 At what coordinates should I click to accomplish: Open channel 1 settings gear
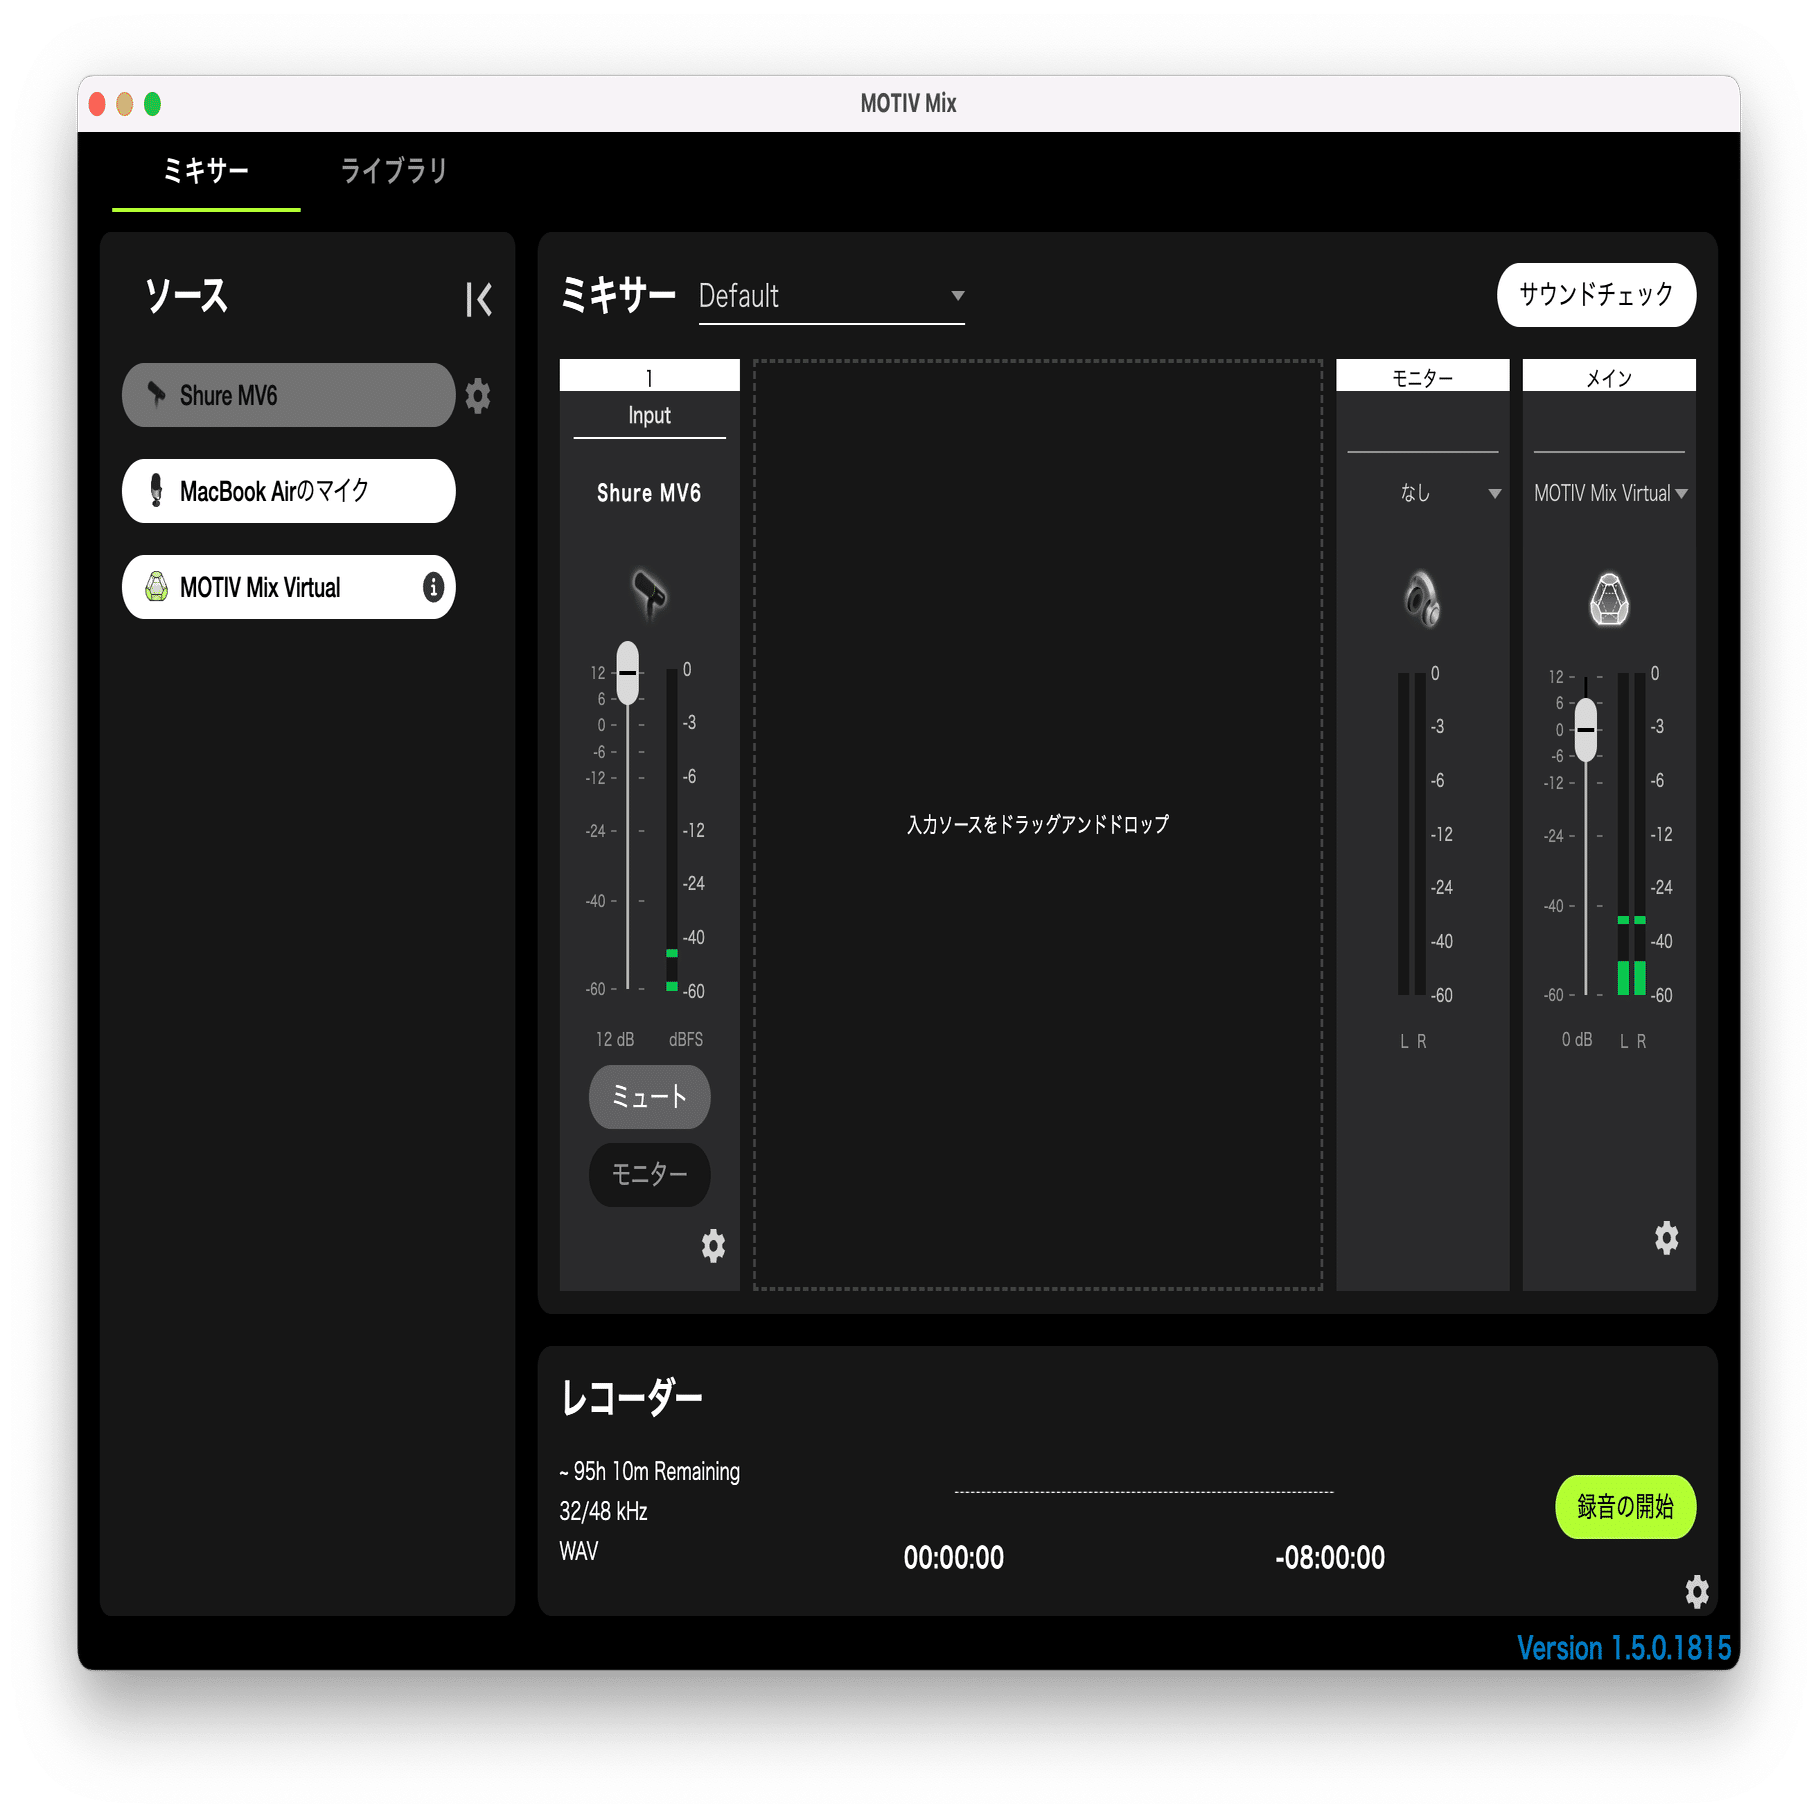(713, 1246)
